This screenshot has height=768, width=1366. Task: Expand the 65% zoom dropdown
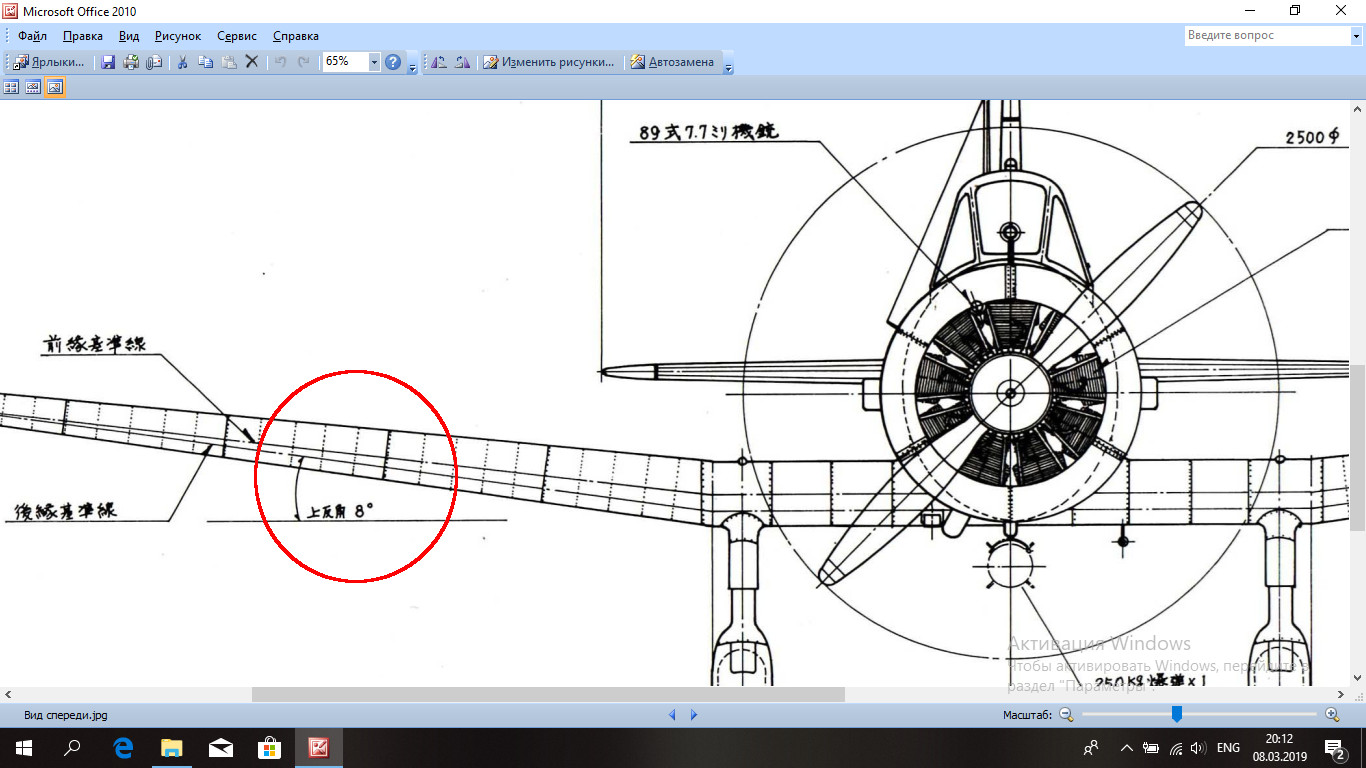tap(375, 62)
